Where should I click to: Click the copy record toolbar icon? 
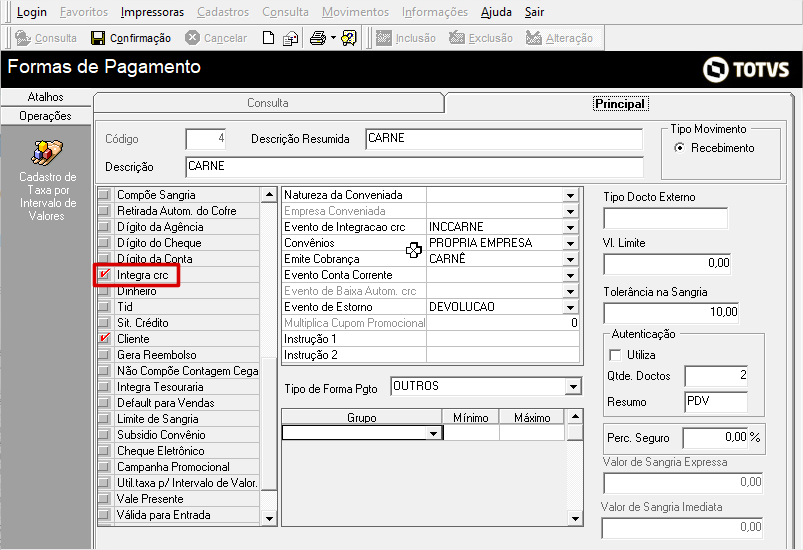[x=290, y=38]
